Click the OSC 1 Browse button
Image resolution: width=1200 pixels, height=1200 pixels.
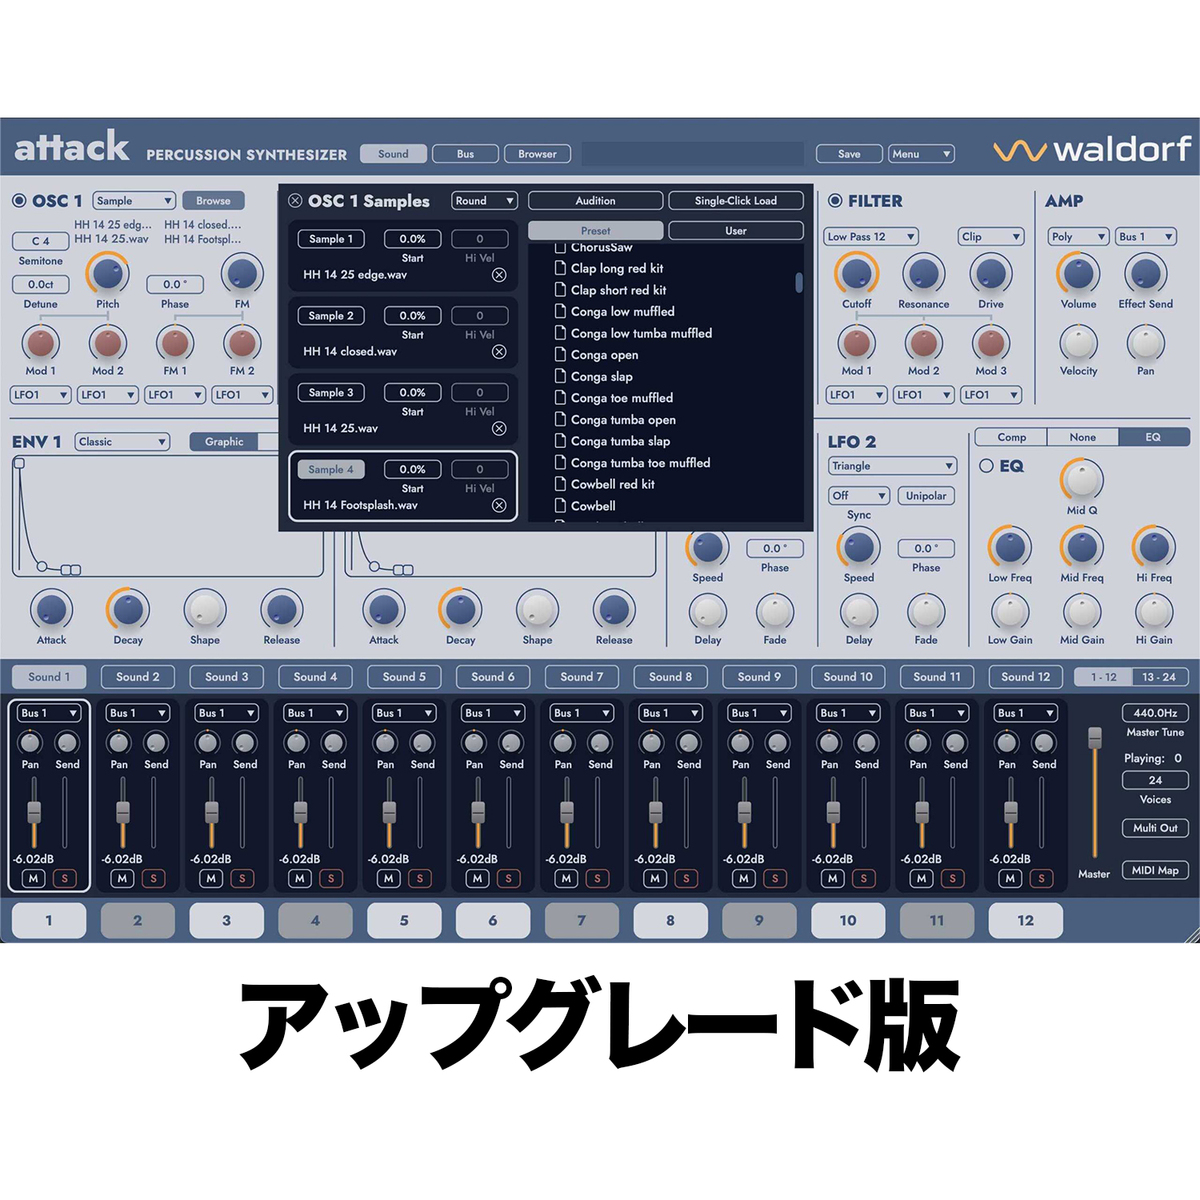[213, 201]
